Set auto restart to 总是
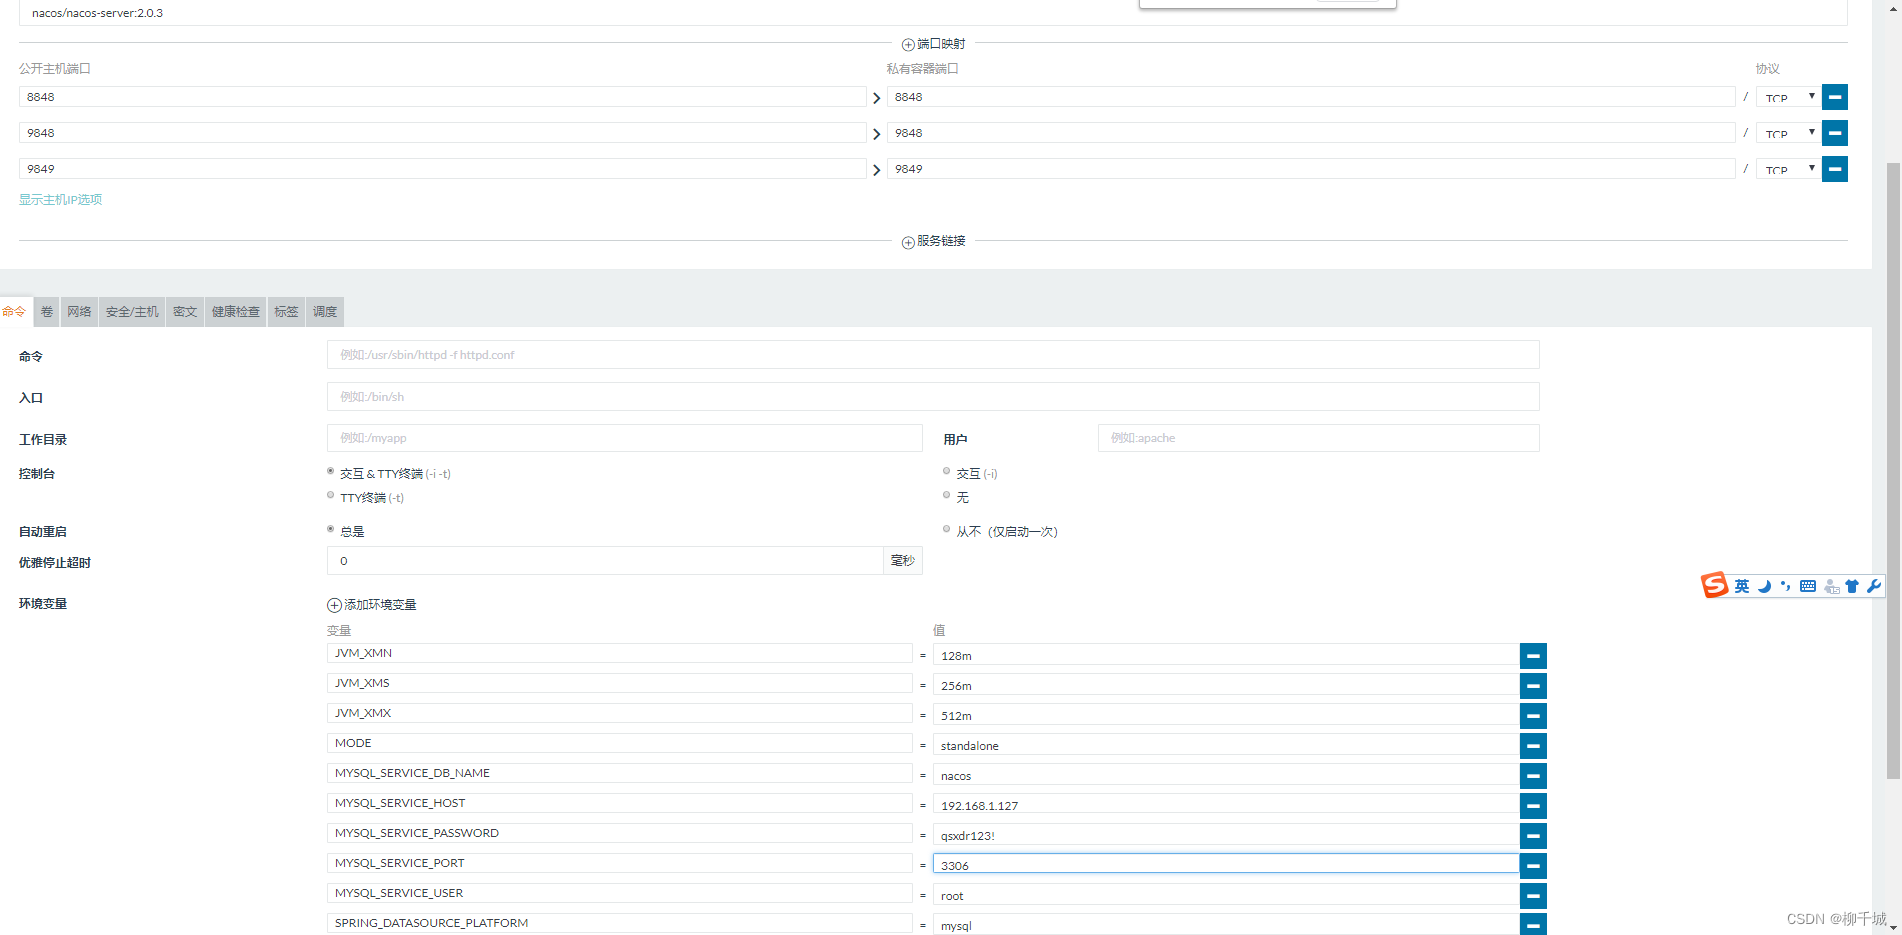 point(330,529)
